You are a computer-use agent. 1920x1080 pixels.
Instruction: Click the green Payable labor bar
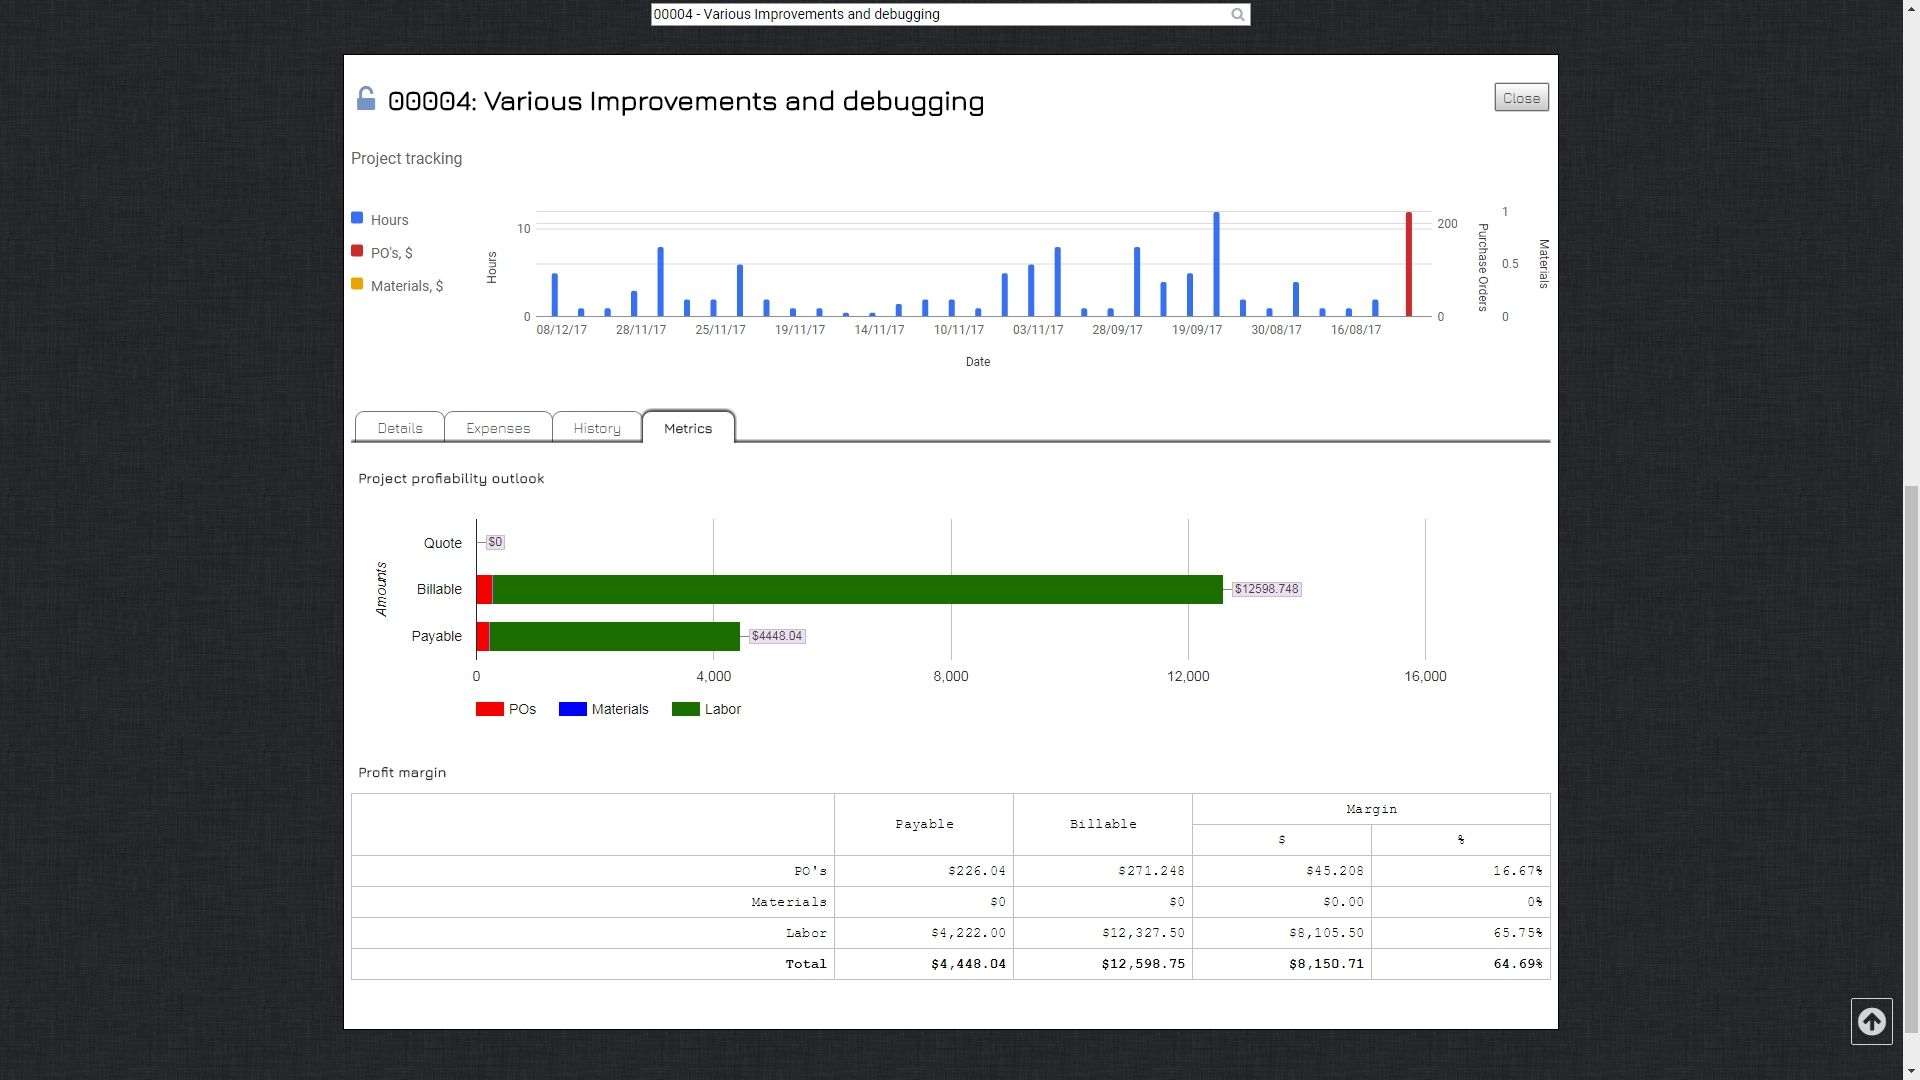click(x=614, y=636)
